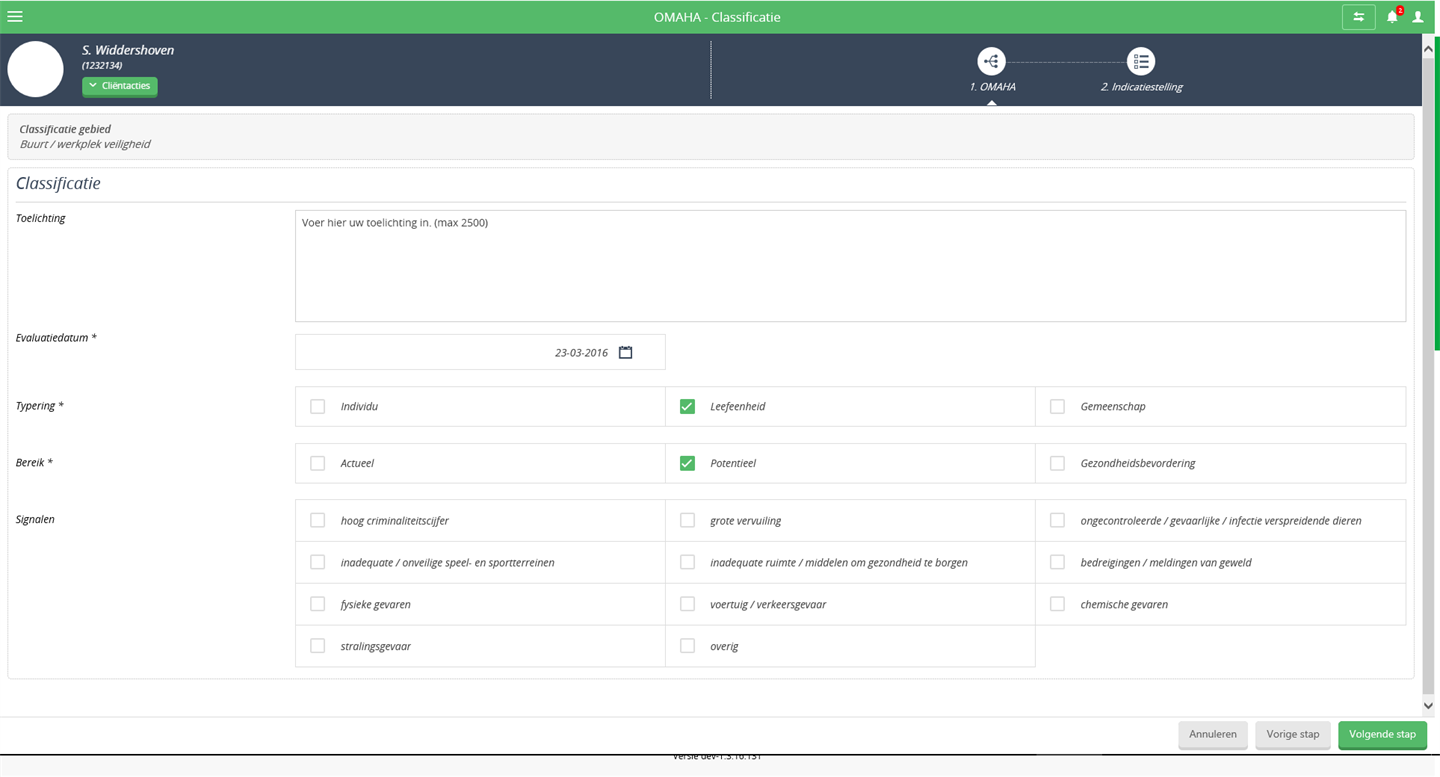This screenshot has width=1440, height=777.
Task: Go to Indicatiestelling step icon
Action: click(x=1141, y=61)
